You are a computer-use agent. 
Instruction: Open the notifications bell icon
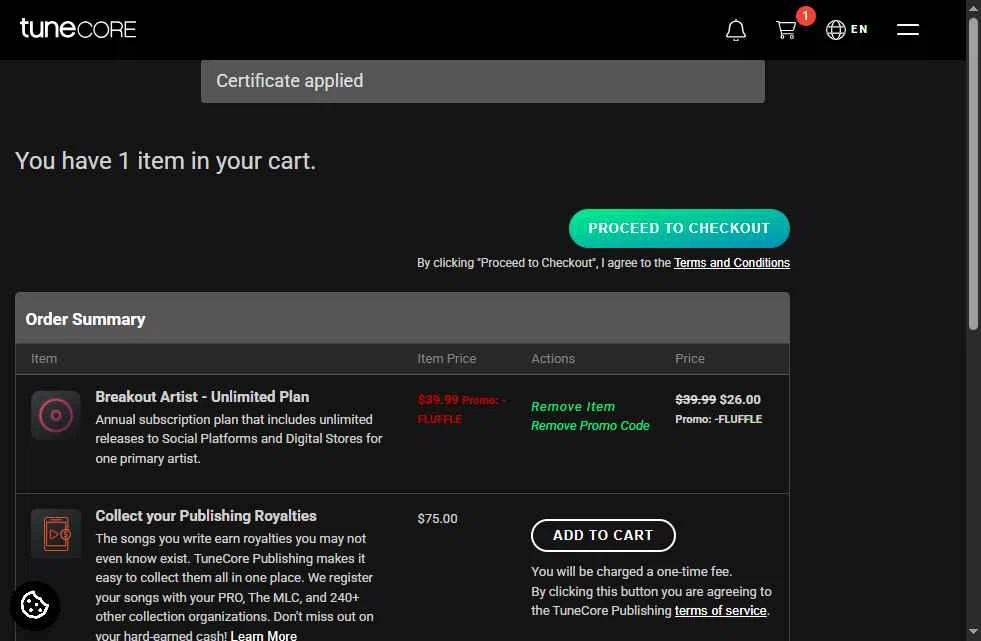tap(736, 29)
